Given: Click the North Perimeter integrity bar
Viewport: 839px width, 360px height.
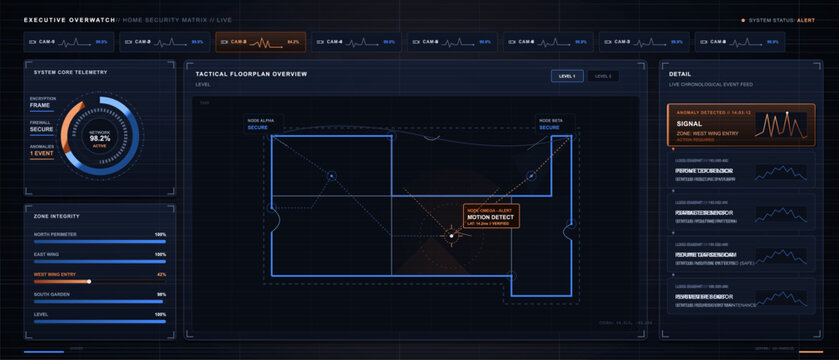Looking at the screenshot, I should 100,242.
